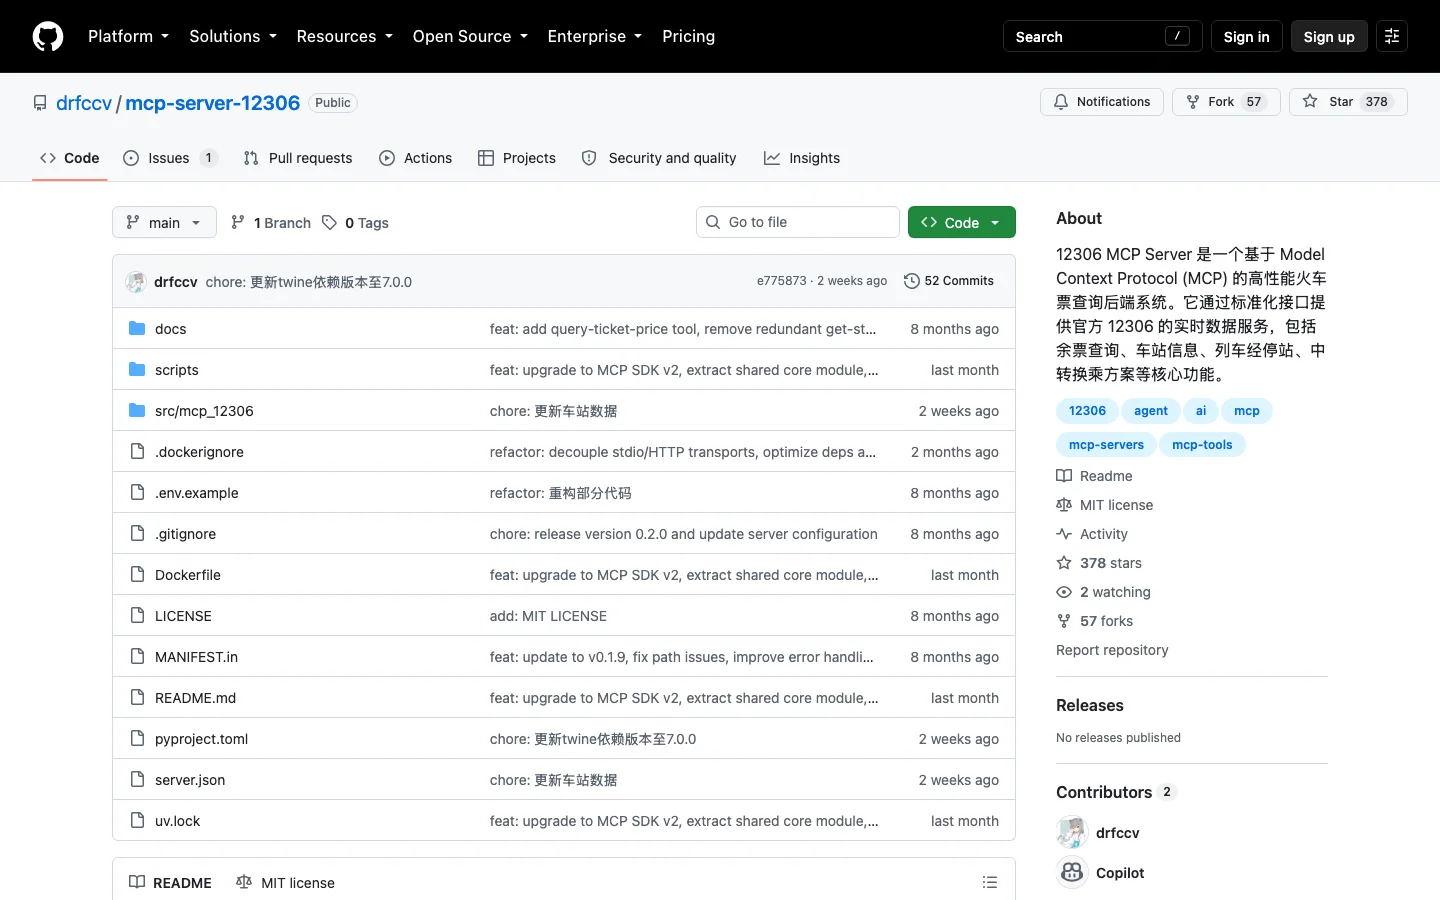The height and width of the screenshot is (900, 1440).
Task: Switch to Security and quality tab
Action: coord(659,158)
